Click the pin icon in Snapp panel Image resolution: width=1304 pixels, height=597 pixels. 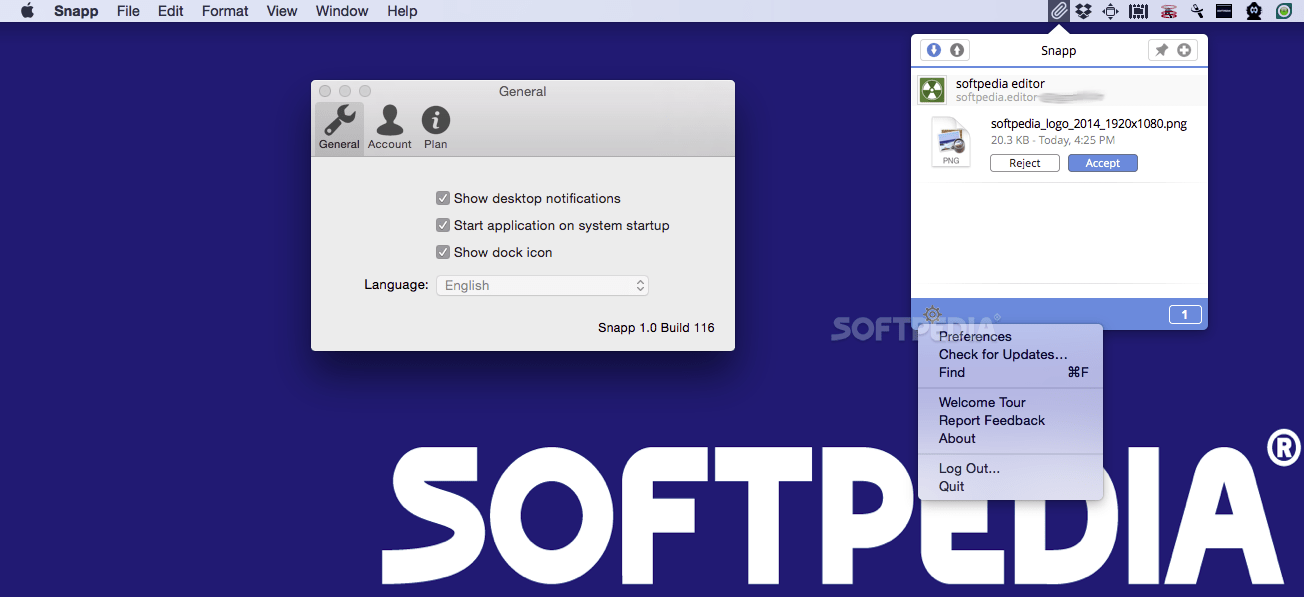pos(1161,50)
